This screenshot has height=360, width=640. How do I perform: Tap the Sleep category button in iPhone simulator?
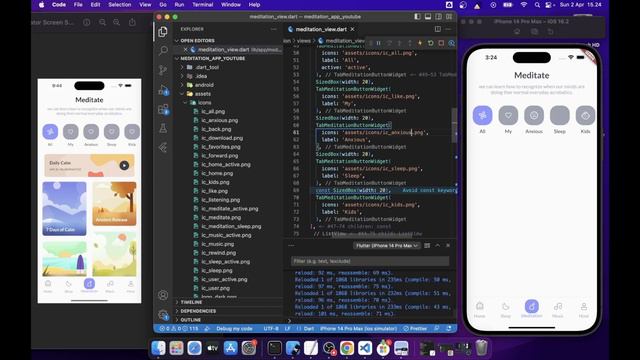(x=560, y=116)
